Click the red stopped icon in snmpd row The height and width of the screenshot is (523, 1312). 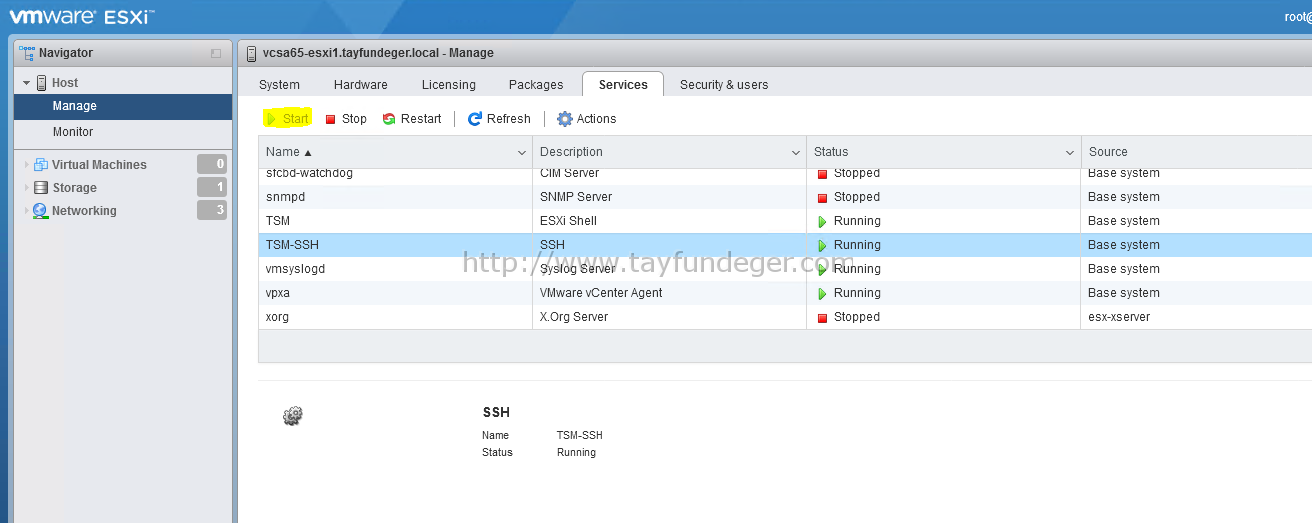[x=823, y=198]
